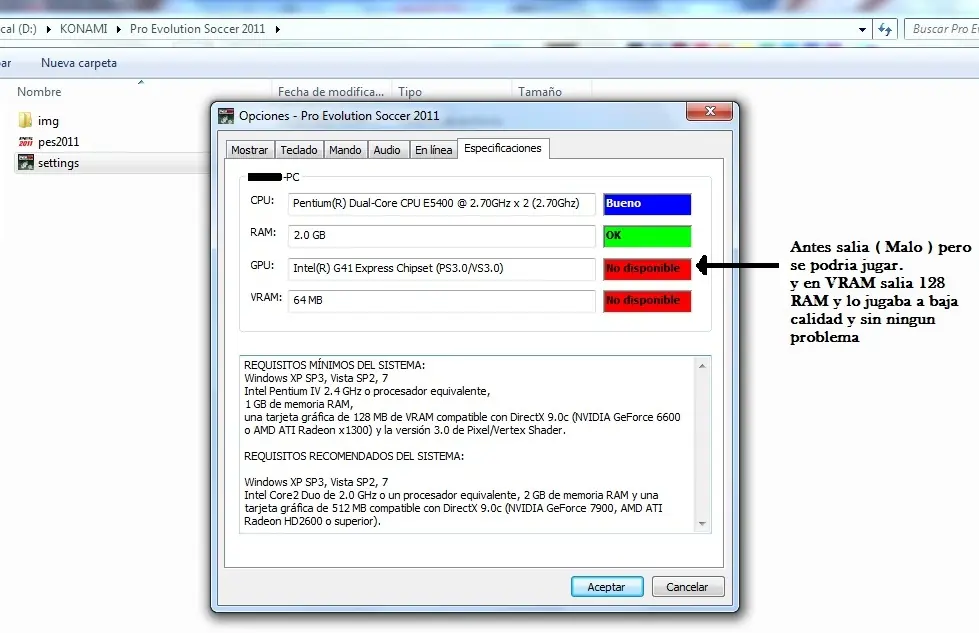Click the REQUISITOS MÍNIMOS DEL SISTEMA heading
This screenshot has height=633, width=979.
tap(335, 365)
